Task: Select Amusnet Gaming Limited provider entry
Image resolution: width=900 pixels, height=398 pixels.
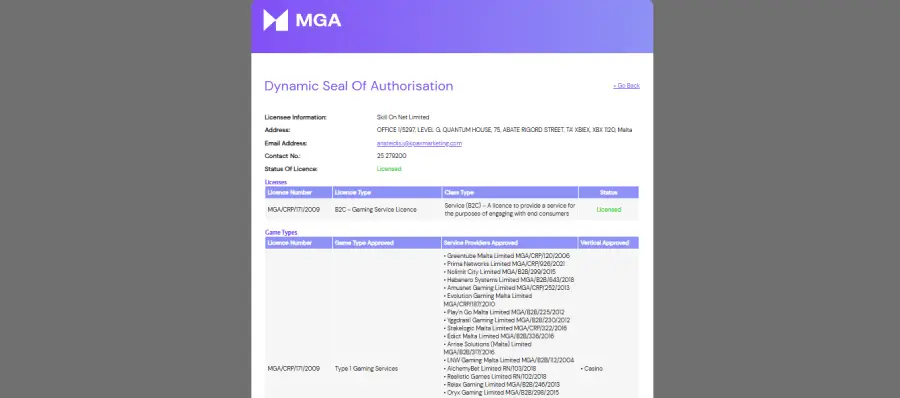Action: click(506, 288)
